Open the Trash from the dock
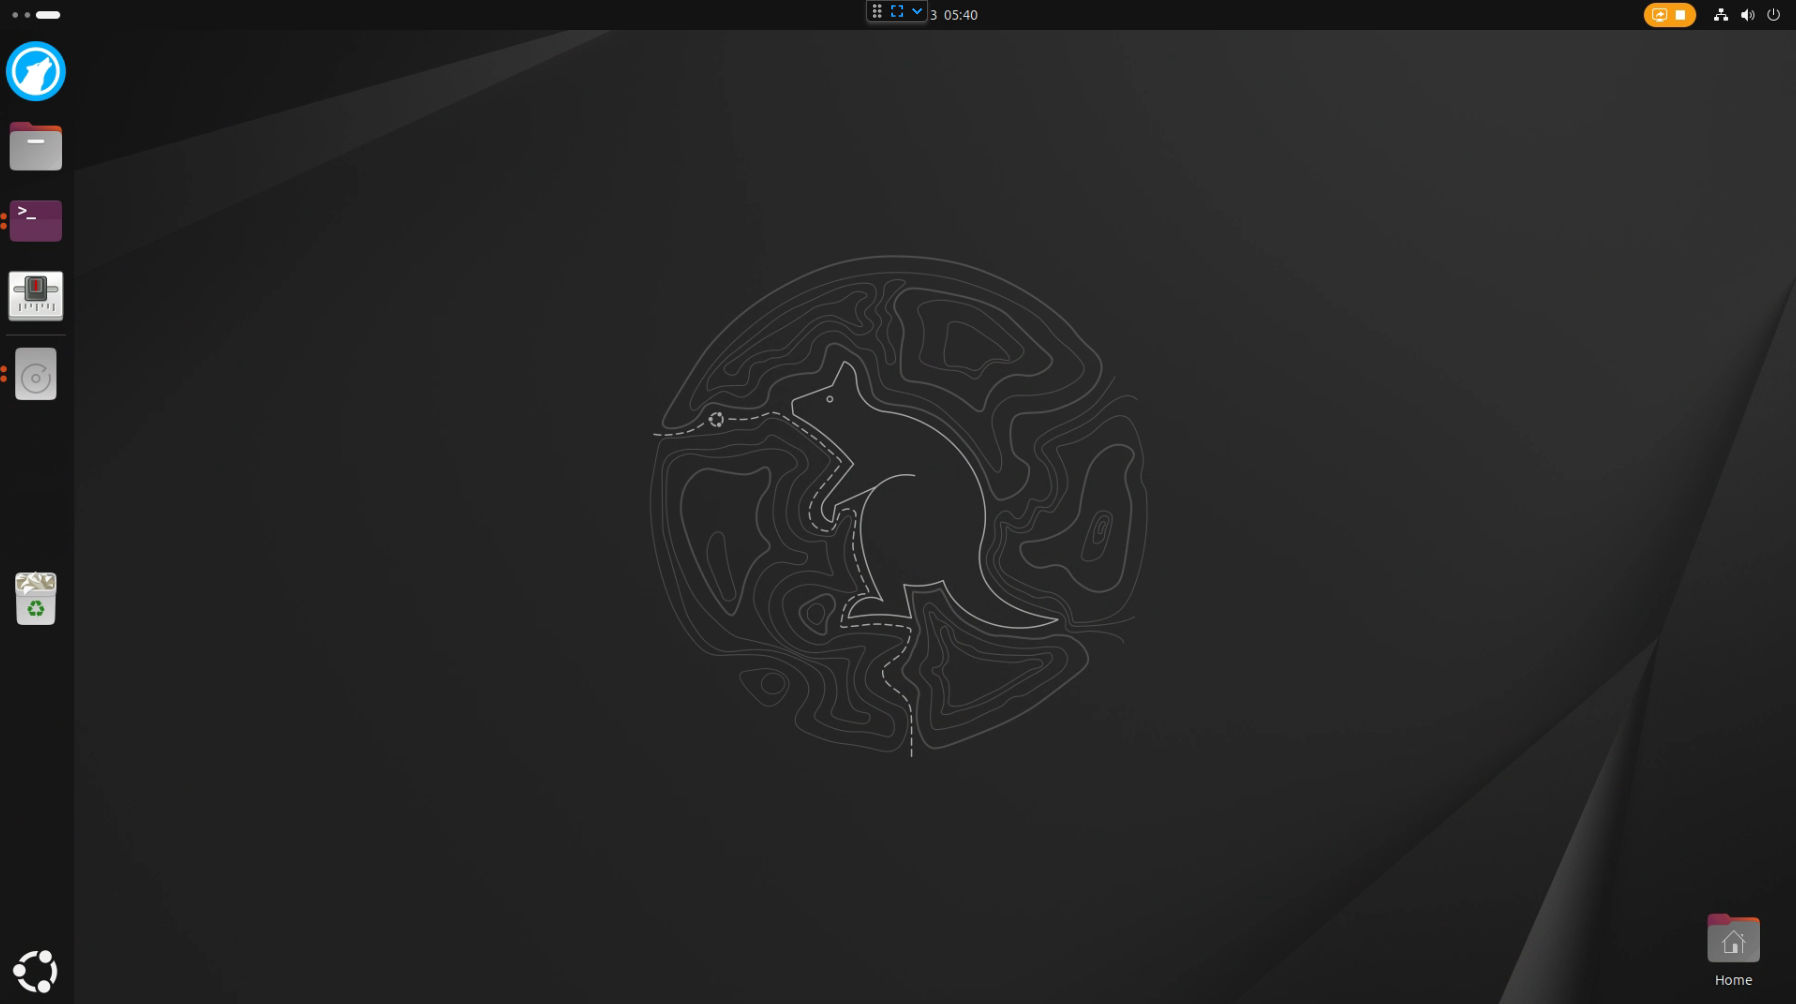The image size is (1796, 1004). tap(35, 598)
